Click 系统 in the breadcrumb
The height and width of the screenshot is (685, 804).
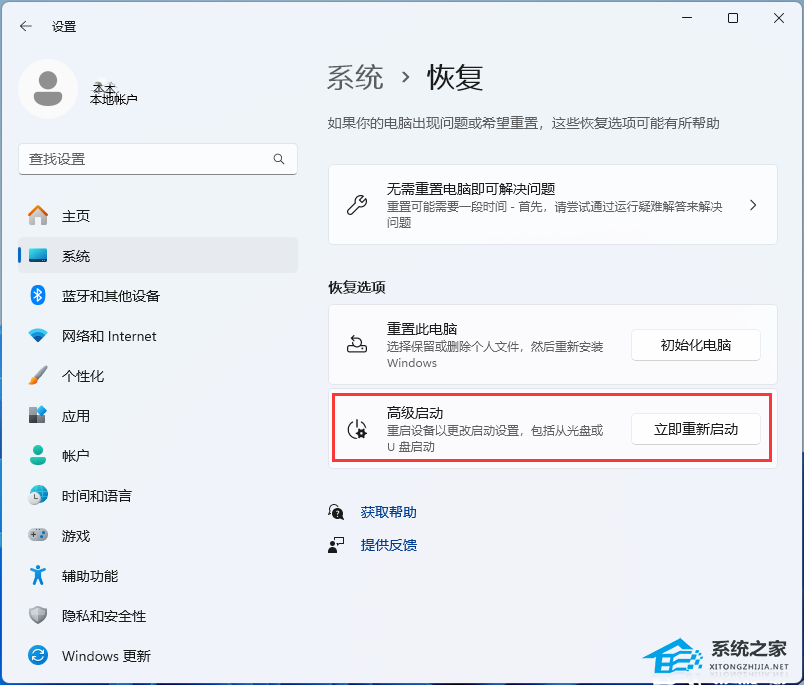pos(355,78)
